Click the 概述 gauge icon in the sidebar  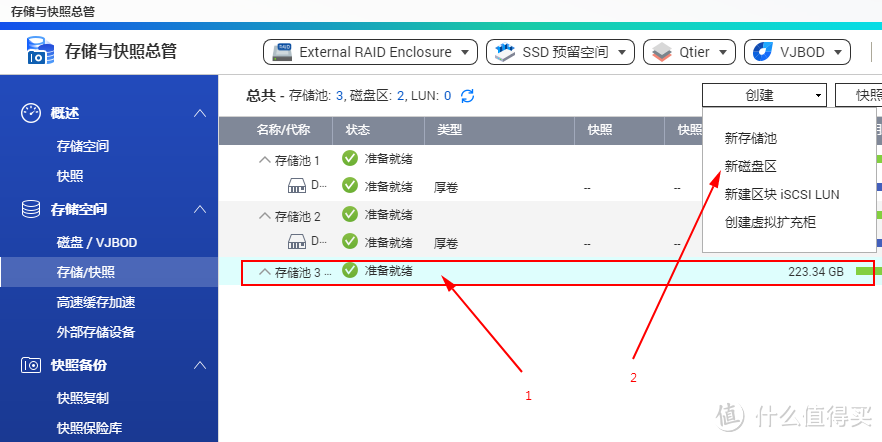(x=31, y=113)
